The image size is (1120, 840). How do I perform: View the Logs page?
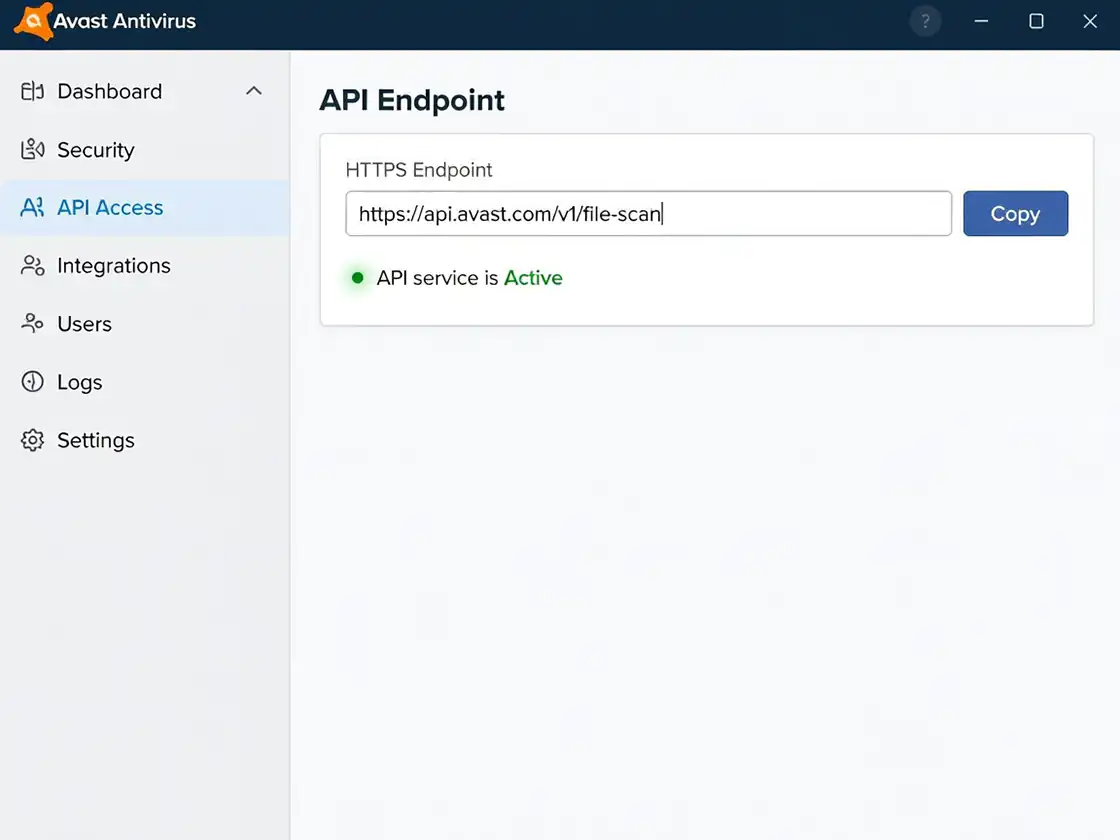click(x=145, y=382)
